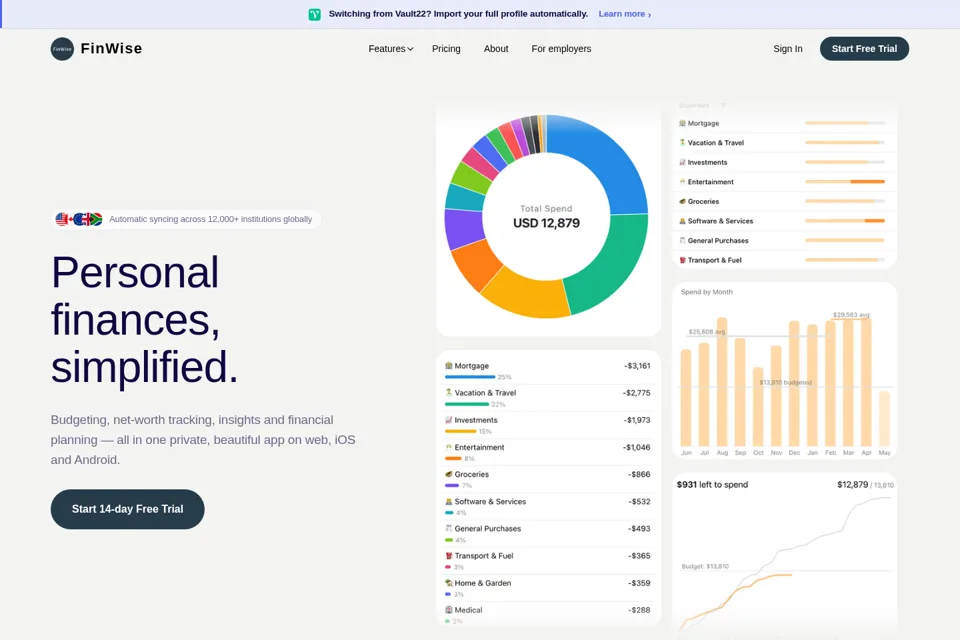The image size is (960, 640).
Task: Click the Aug bar in Spend by Month
Action: 722,382
